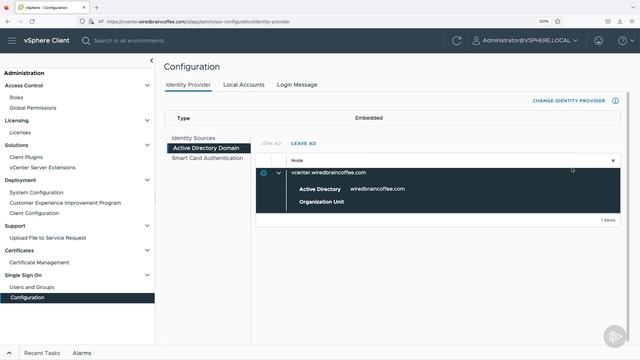Open the help question mark menu
The width and height of the screenshot is (640, 360).
(x=626, y=40)
